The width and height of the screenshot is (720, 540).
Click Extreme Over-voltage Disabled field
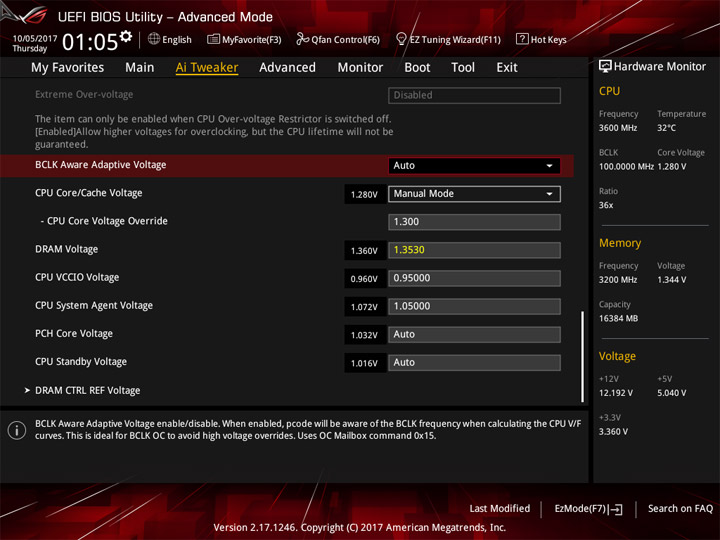click(x=474, y=95)
